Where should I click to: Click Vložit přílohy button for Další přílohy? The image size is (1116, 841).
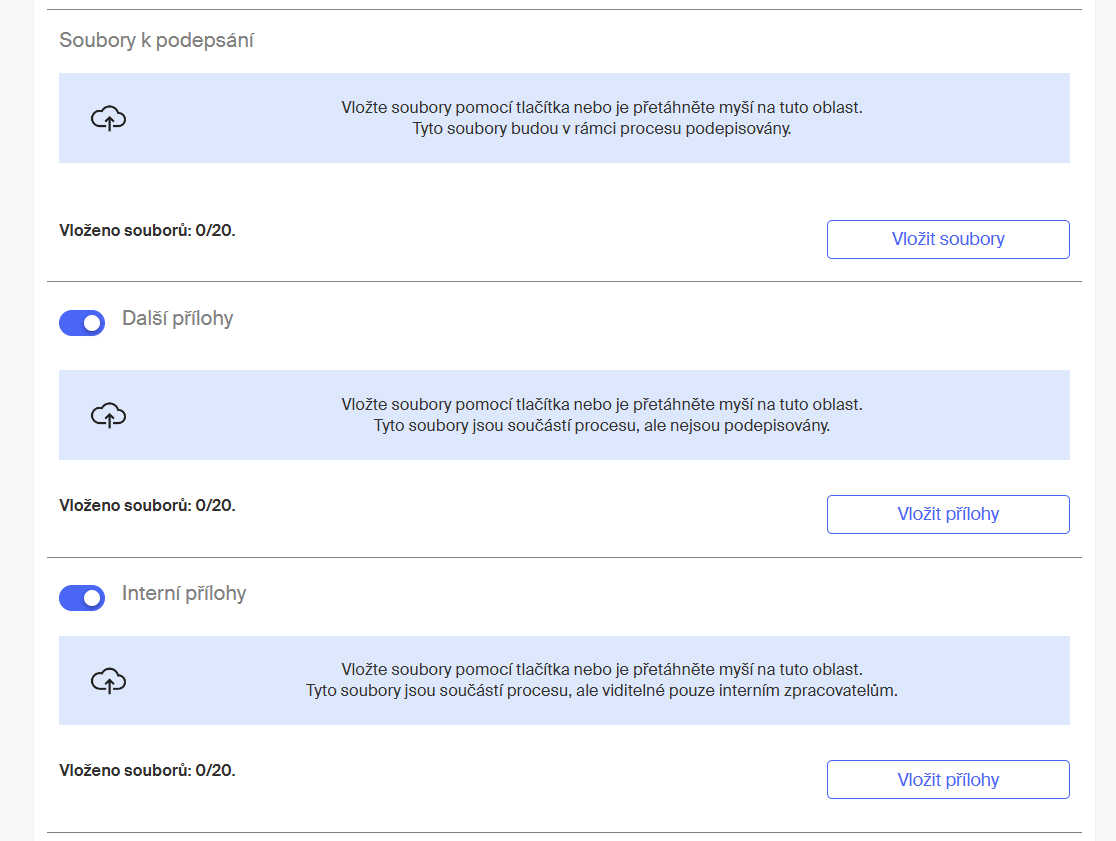pos(948,514)
